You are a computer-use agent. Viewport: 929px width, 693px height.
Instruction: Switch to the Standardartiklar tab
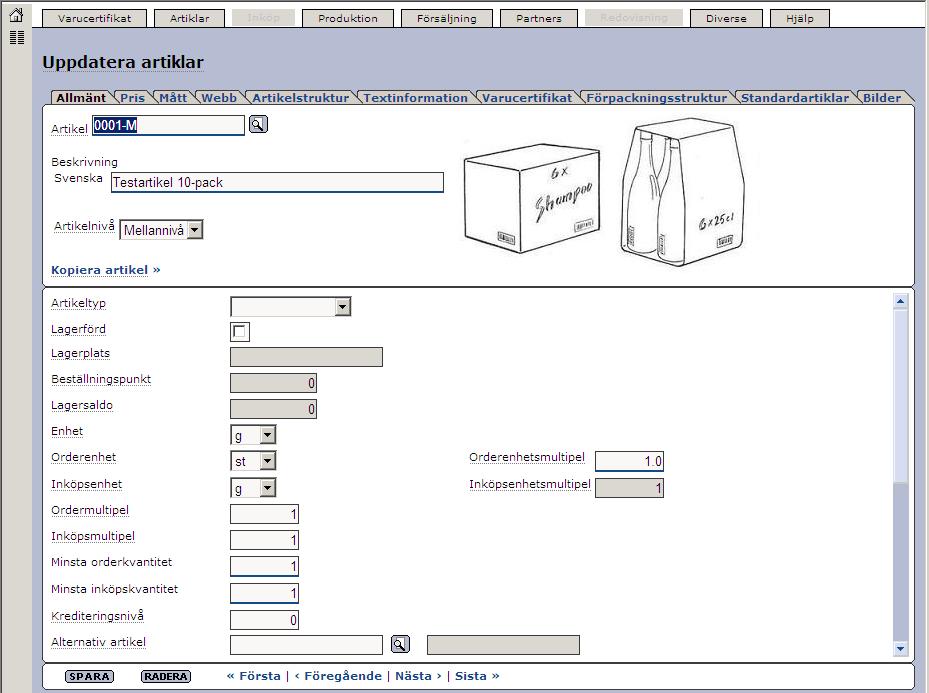point(795,98)
